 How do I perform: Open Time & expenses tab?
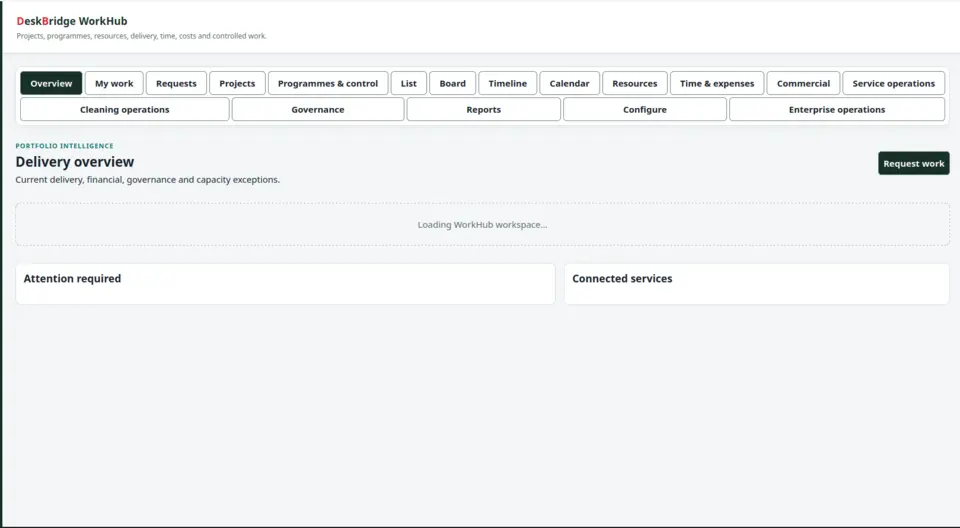pyautogui.click(x=717, y=83)
